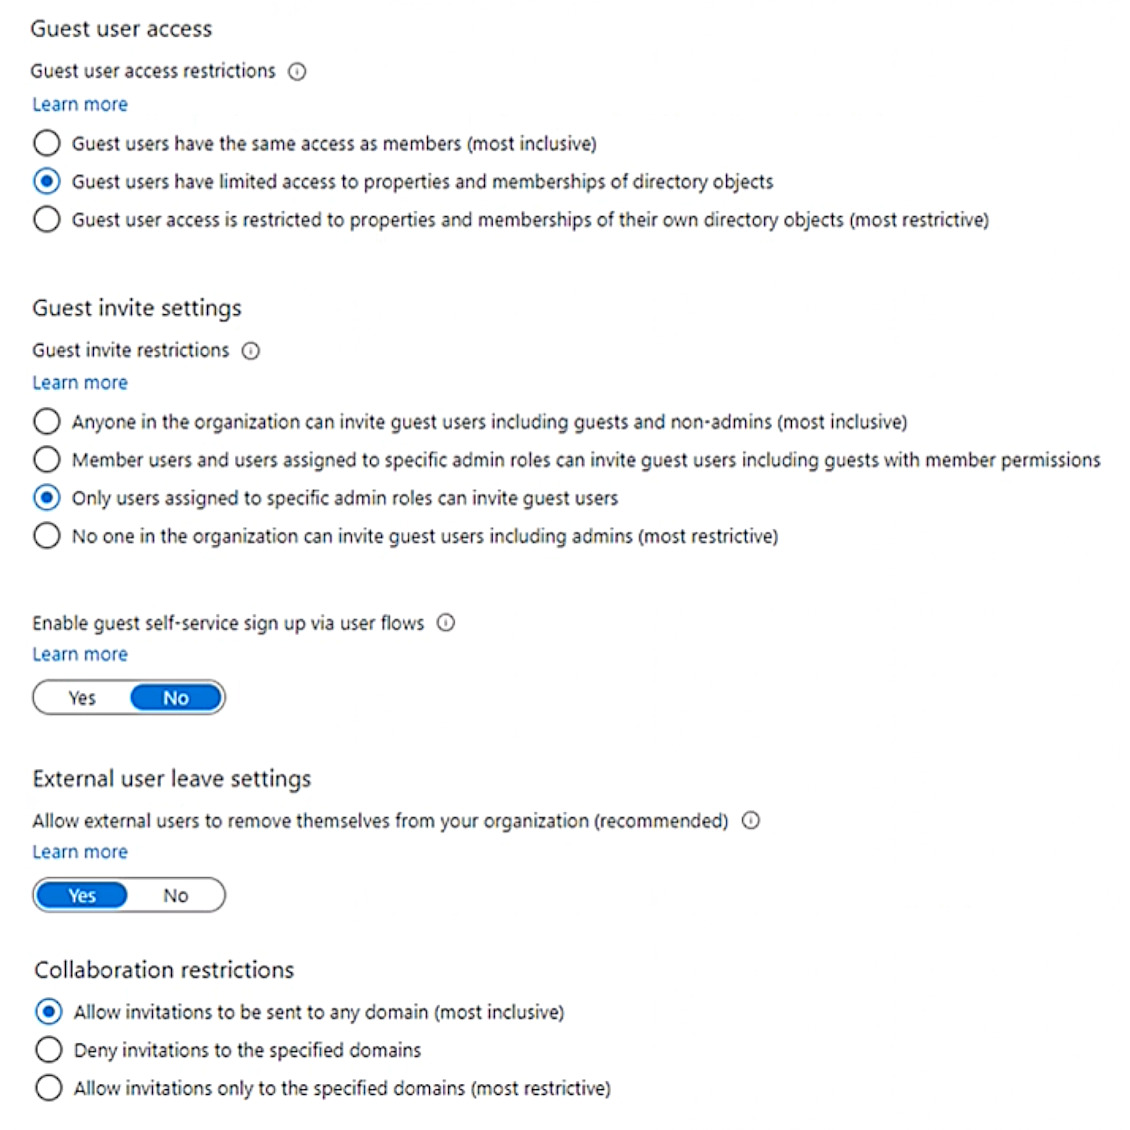1130x1130 pixels.
Task: Set external user leave setting to No
Action: [176, 896]
